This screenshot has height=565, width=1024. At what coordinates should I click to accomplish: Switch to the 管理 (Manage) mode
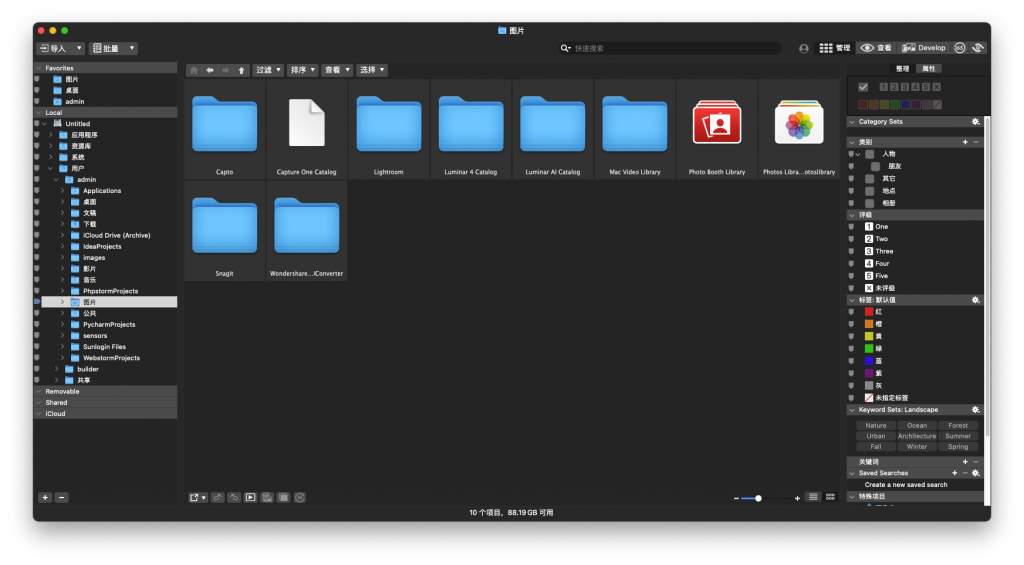835,48
